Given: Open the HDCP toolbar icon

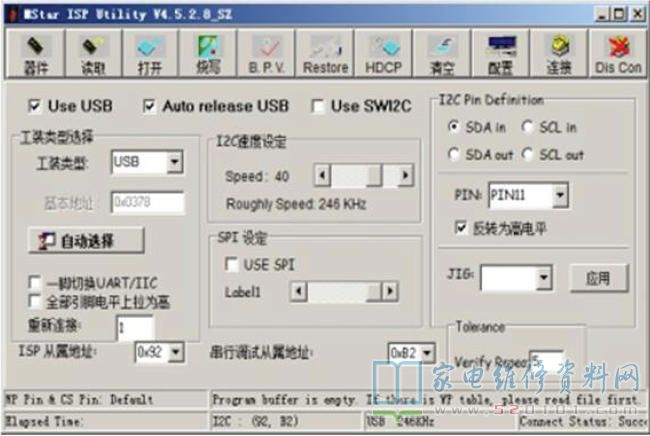Looking at the screenshot, I should (x=383, y=54).
